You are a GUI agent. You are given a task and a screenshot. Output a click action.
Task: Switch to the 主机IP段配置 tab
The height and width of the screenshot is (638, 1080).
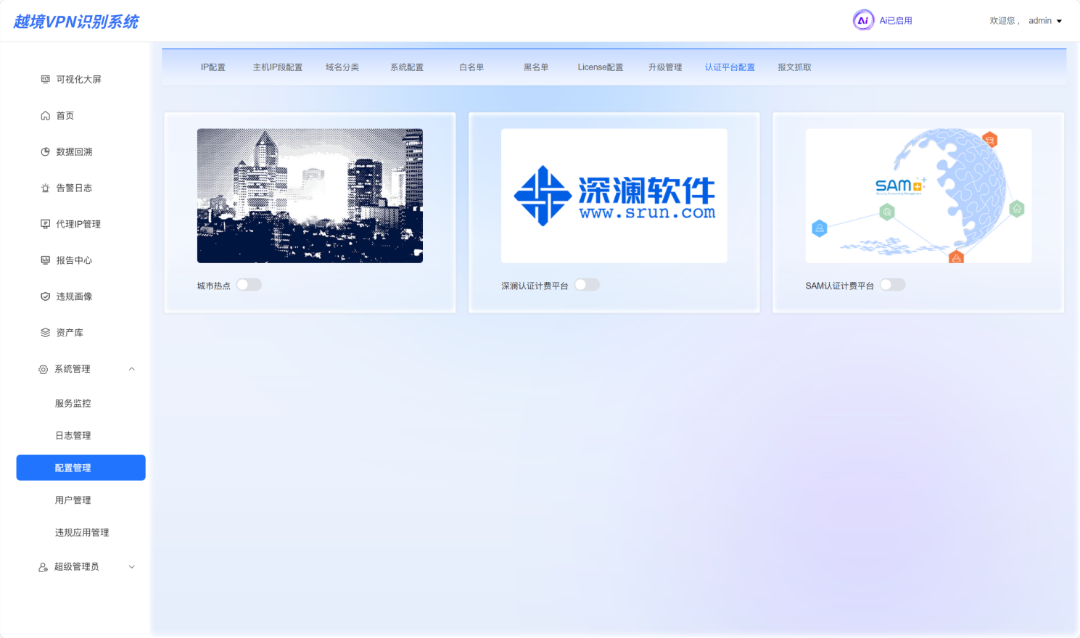(x=278, y=68)
